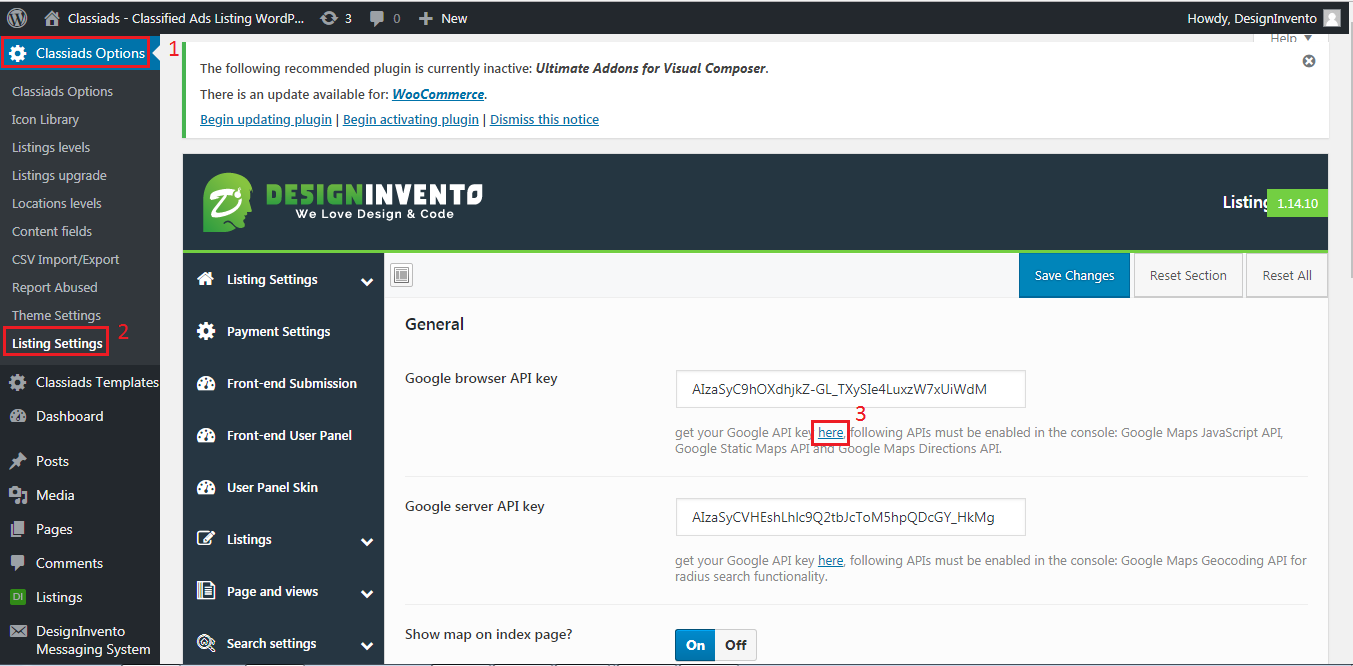Expand the Page and views chevron
1353x666 pixels.
[x=367, y=594]
